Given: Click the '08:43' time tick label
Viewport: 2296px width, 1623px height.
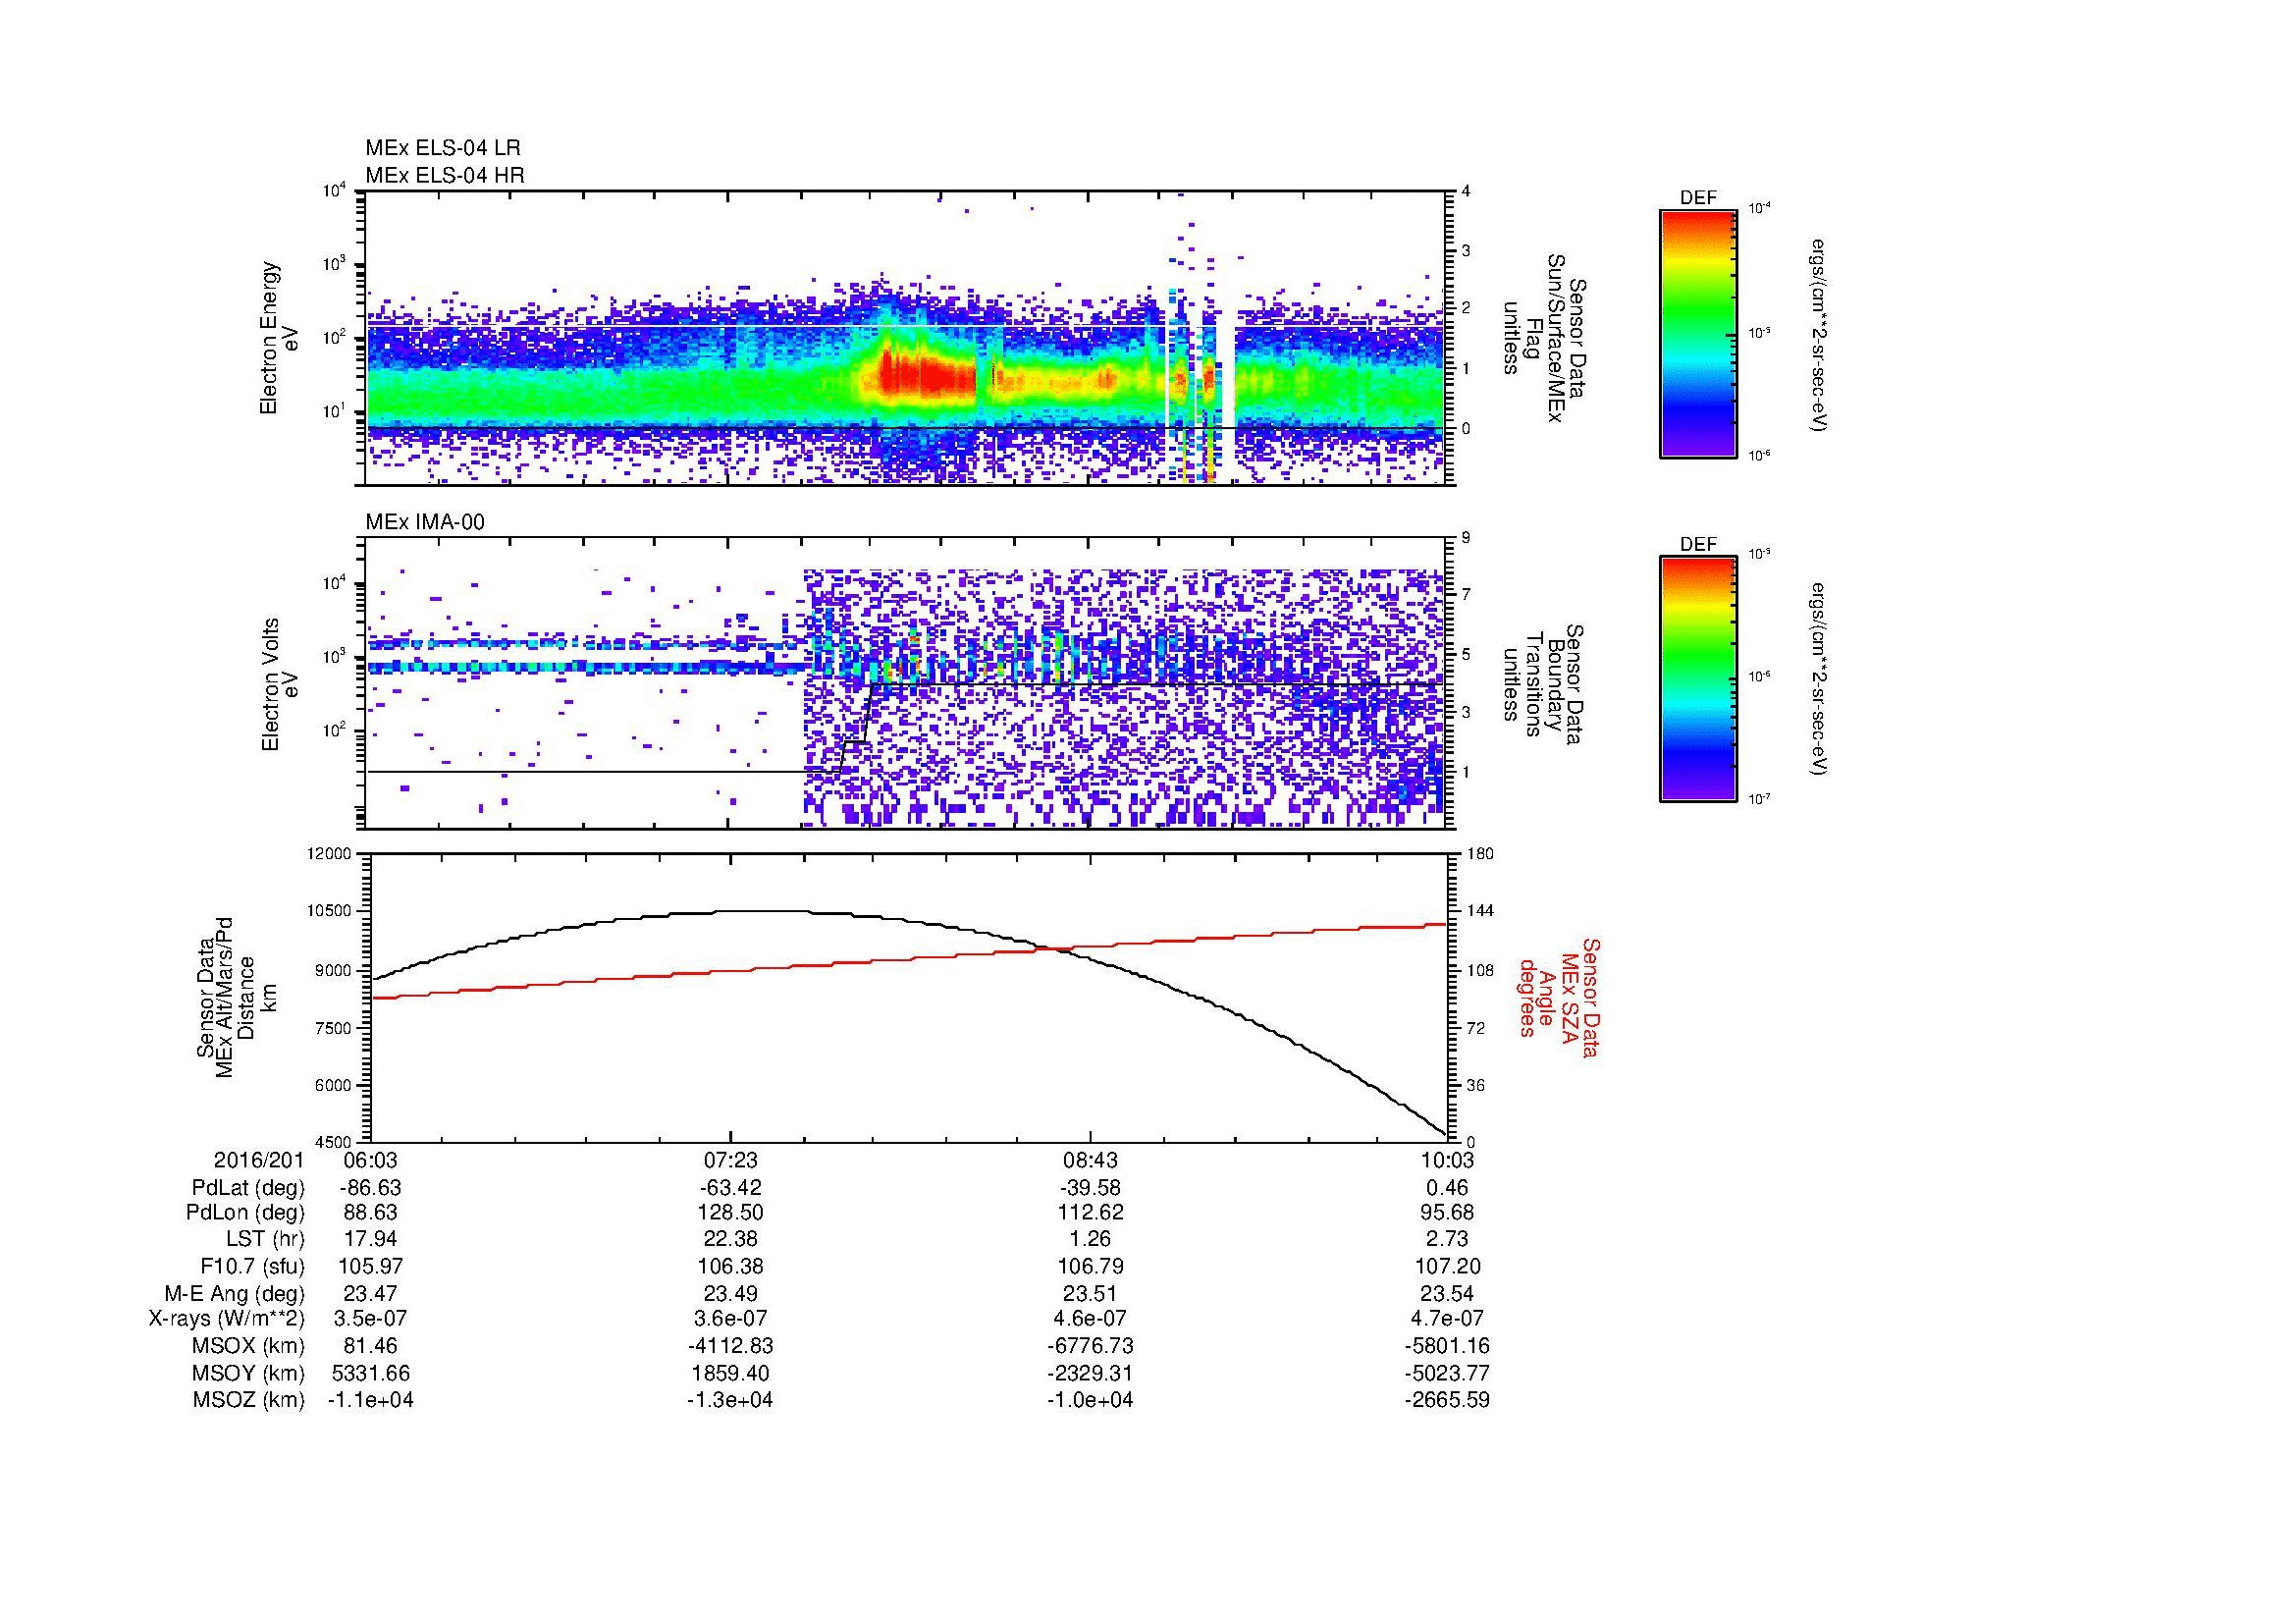Looking at the screenshot, I should pos(1089,1160).
